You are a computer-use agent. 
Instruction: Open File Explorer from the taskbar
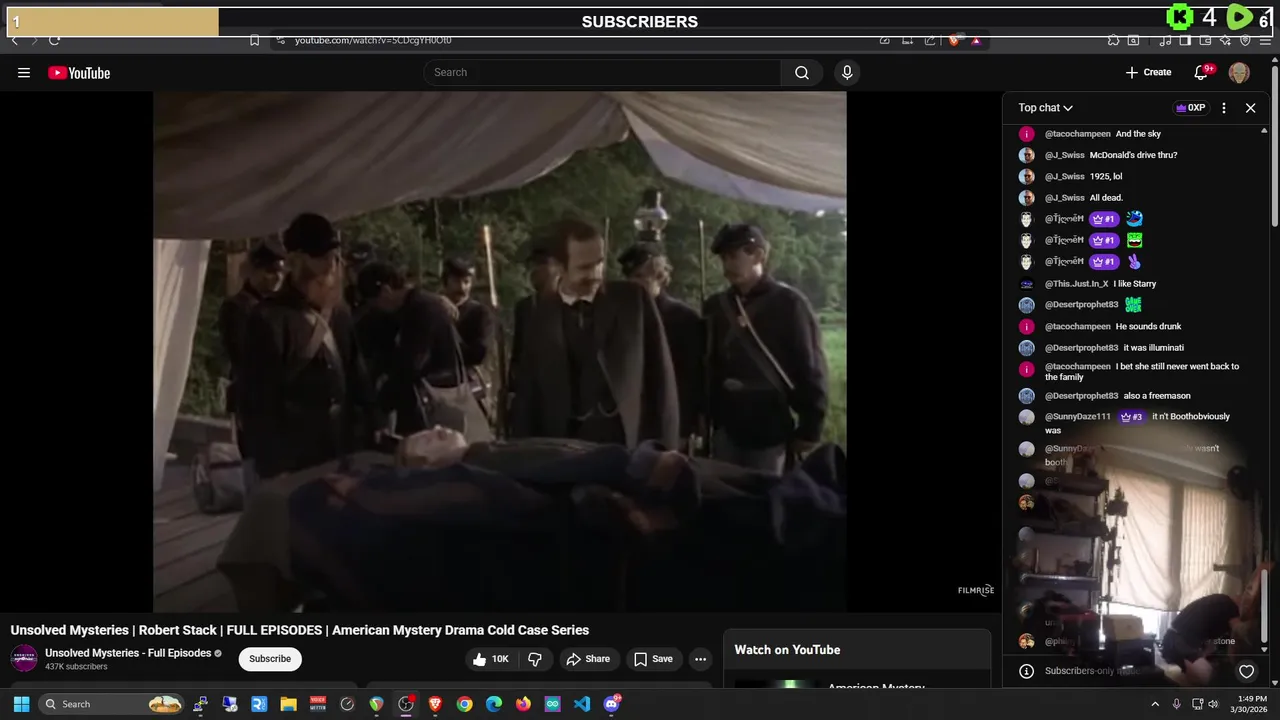pos(288,704)
